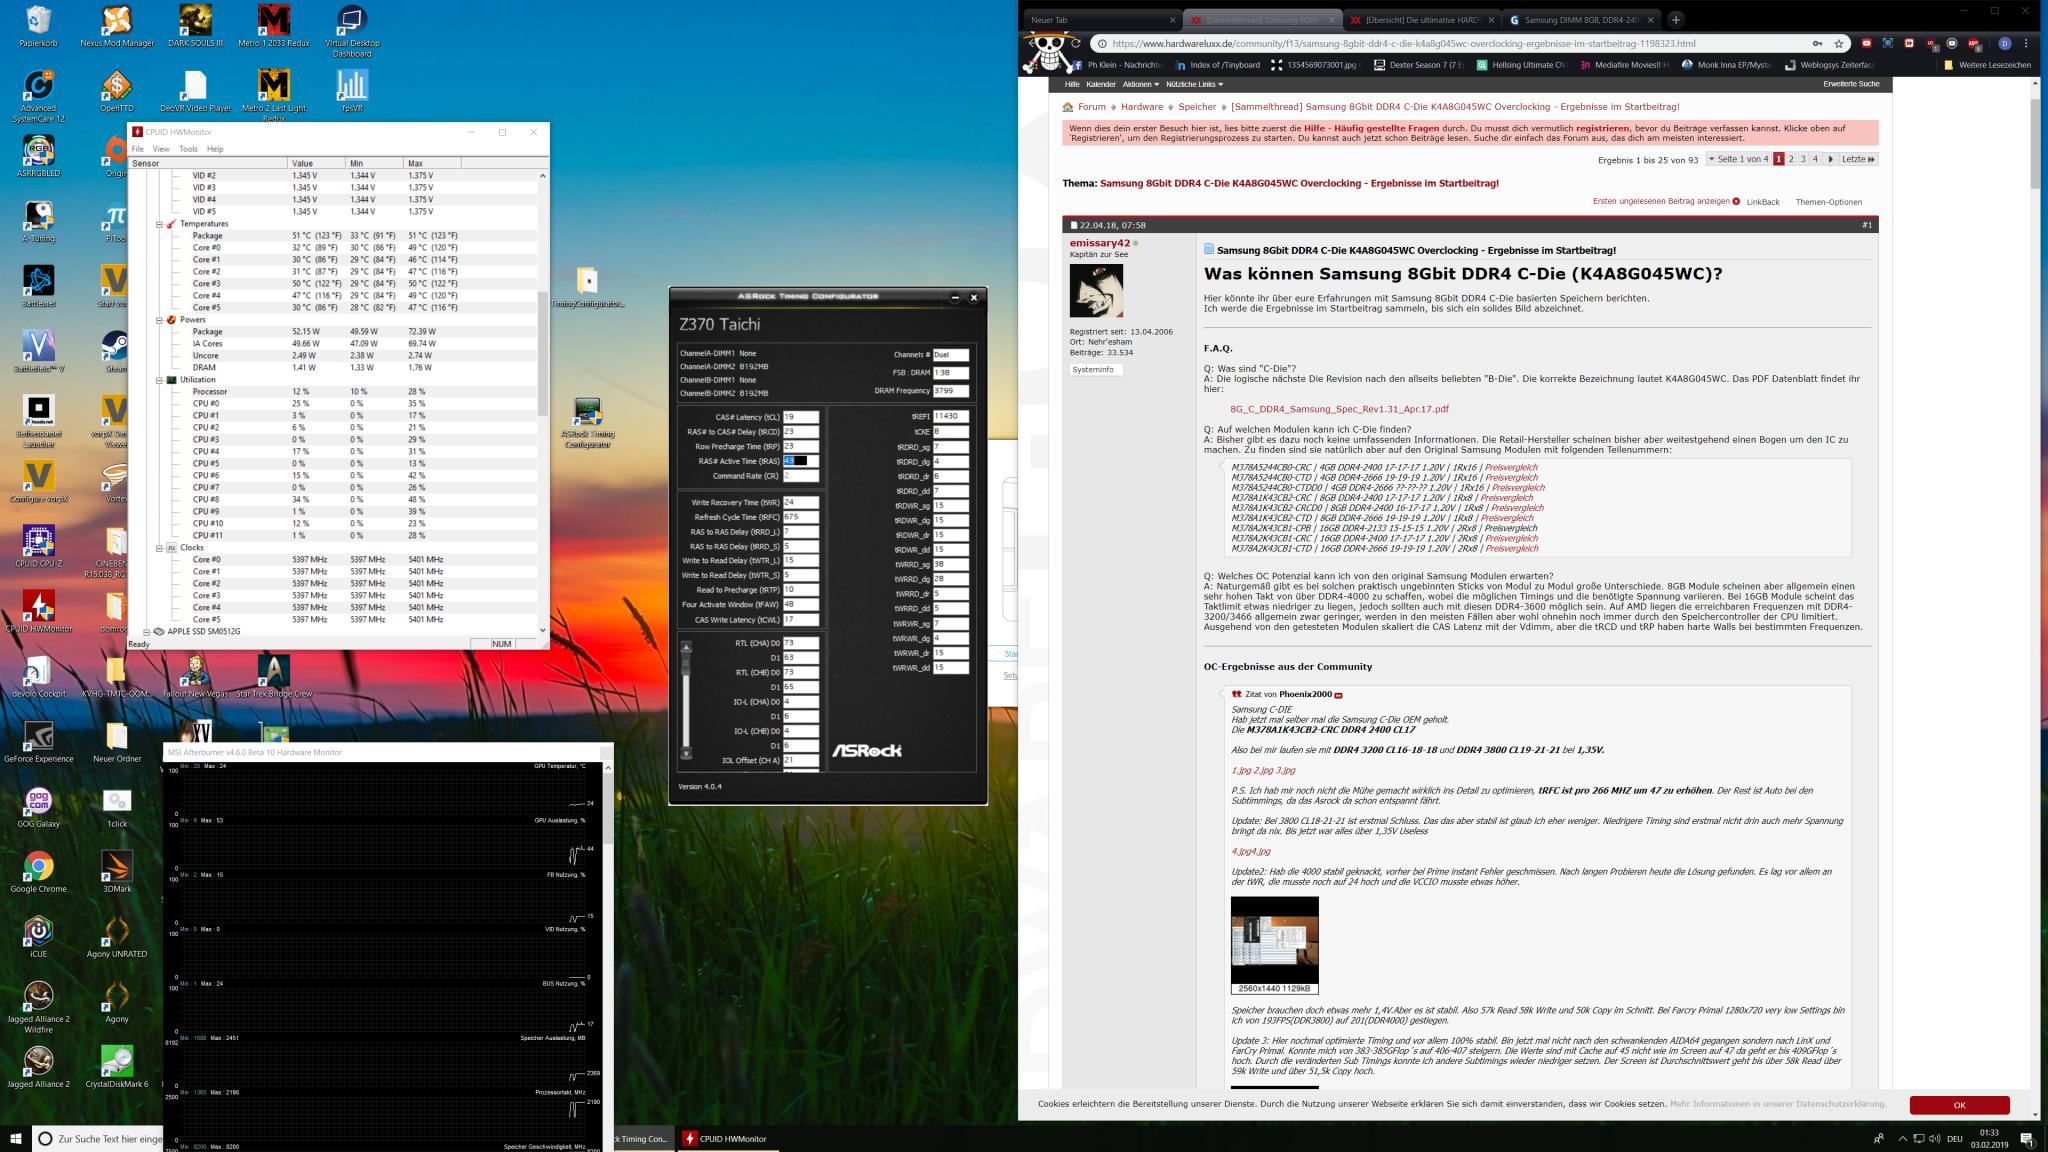Open the Tools menu in HWMonitor
2048x1152 pixels.
pyautogui.click(x=188, y=149)
